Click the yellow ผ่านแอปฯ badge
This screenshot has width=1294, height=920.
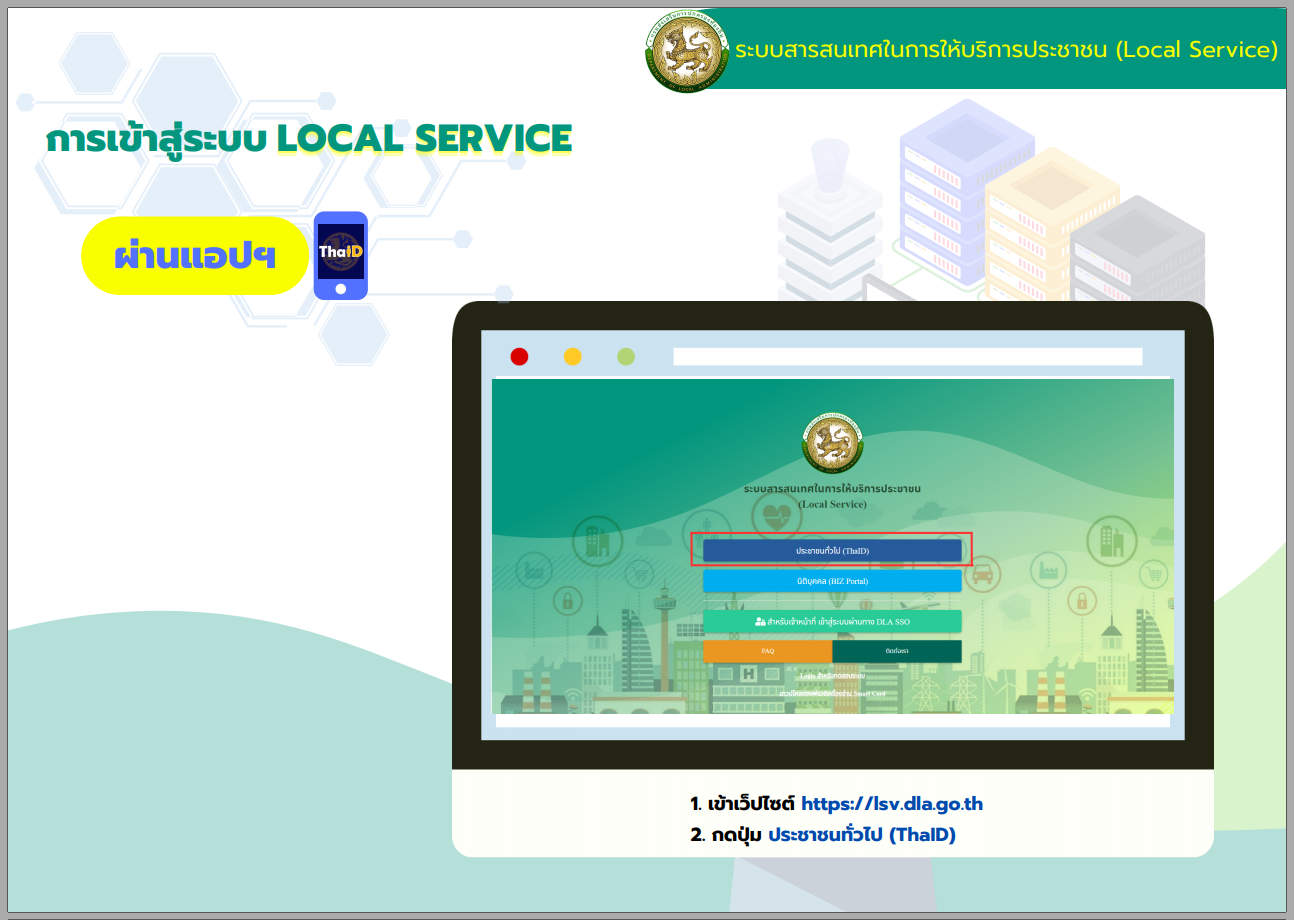point(194,256)
